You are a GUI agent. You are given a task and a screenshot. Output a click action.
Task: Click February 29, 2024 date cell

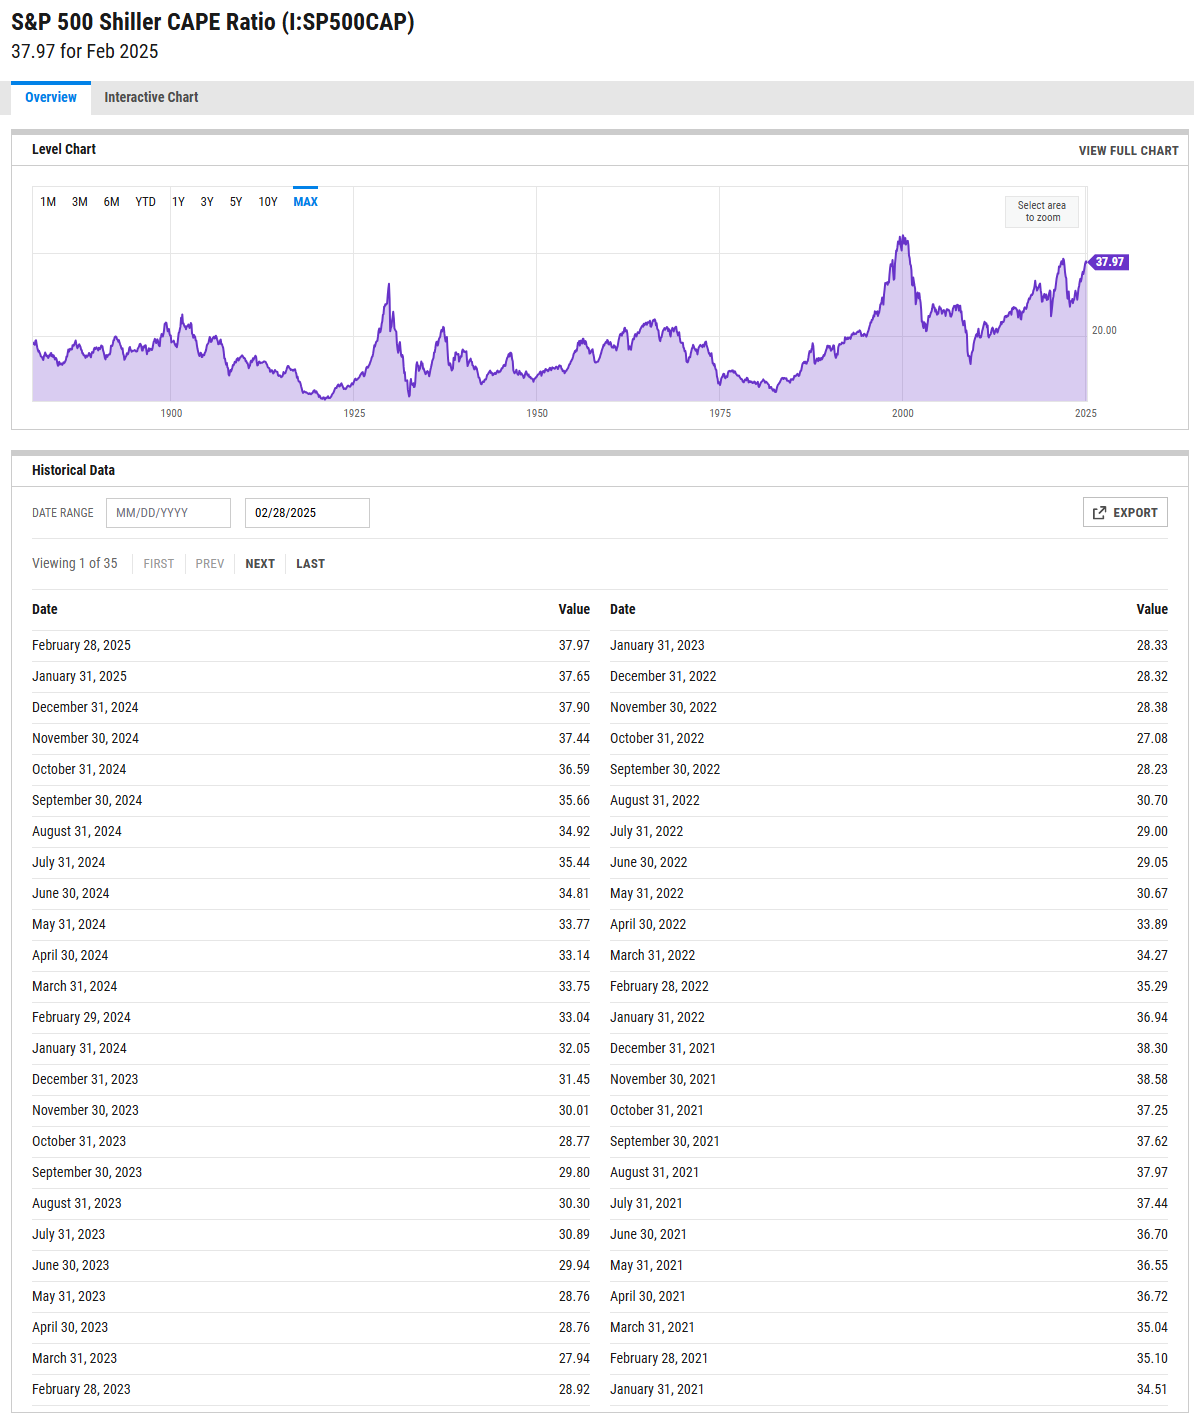tap(81, 1018)
